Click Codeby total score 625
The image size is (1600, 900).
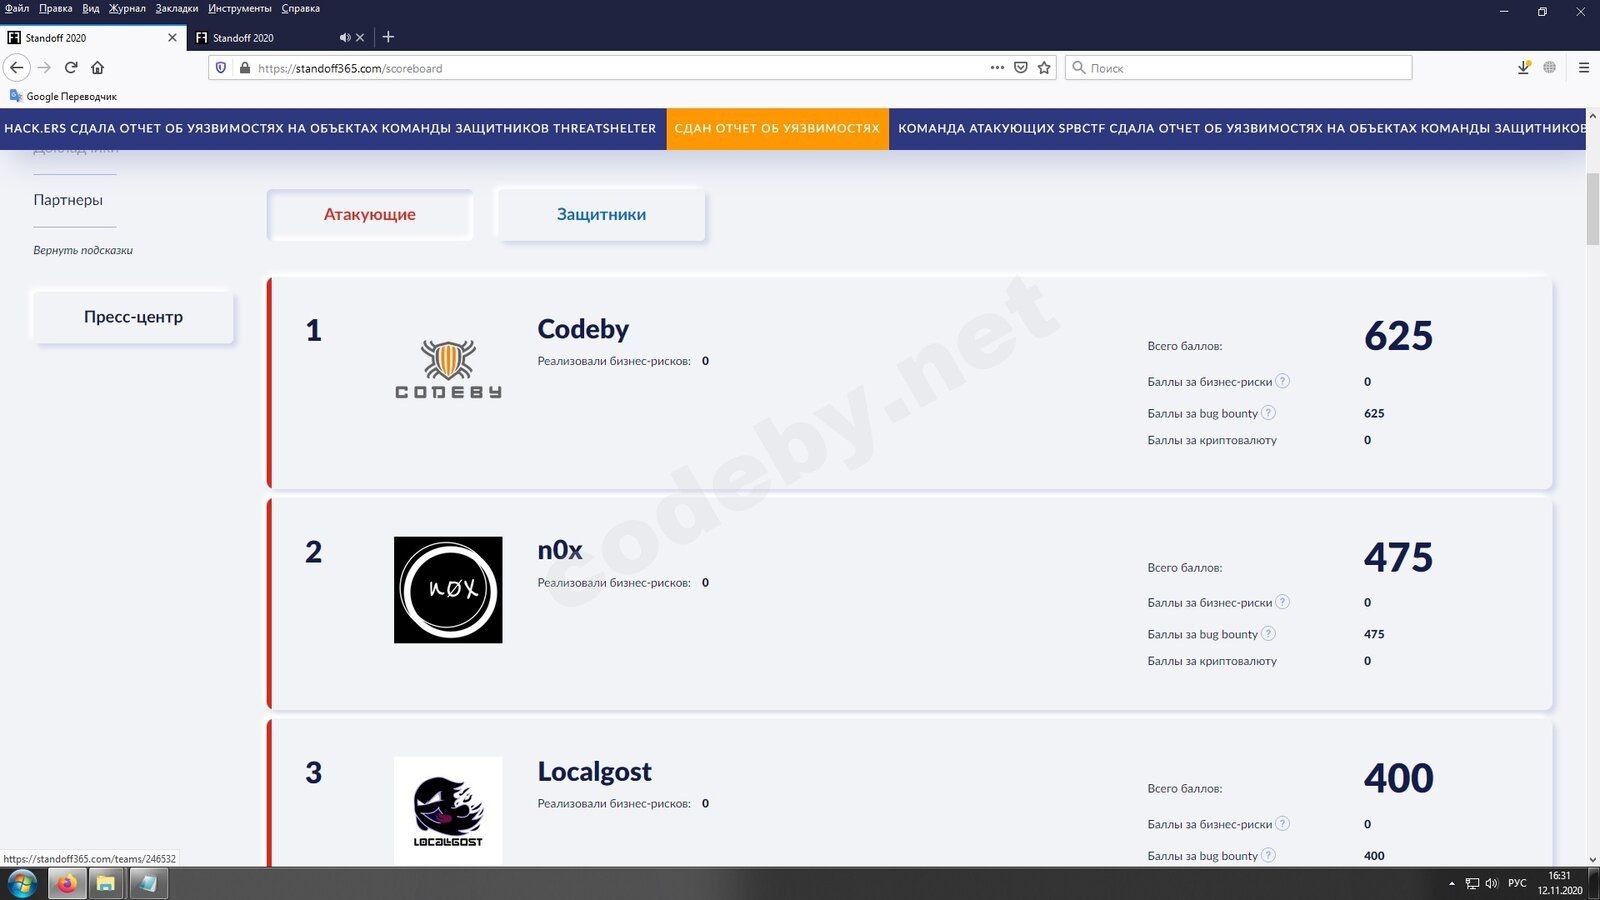click(x=1398, y=336)
